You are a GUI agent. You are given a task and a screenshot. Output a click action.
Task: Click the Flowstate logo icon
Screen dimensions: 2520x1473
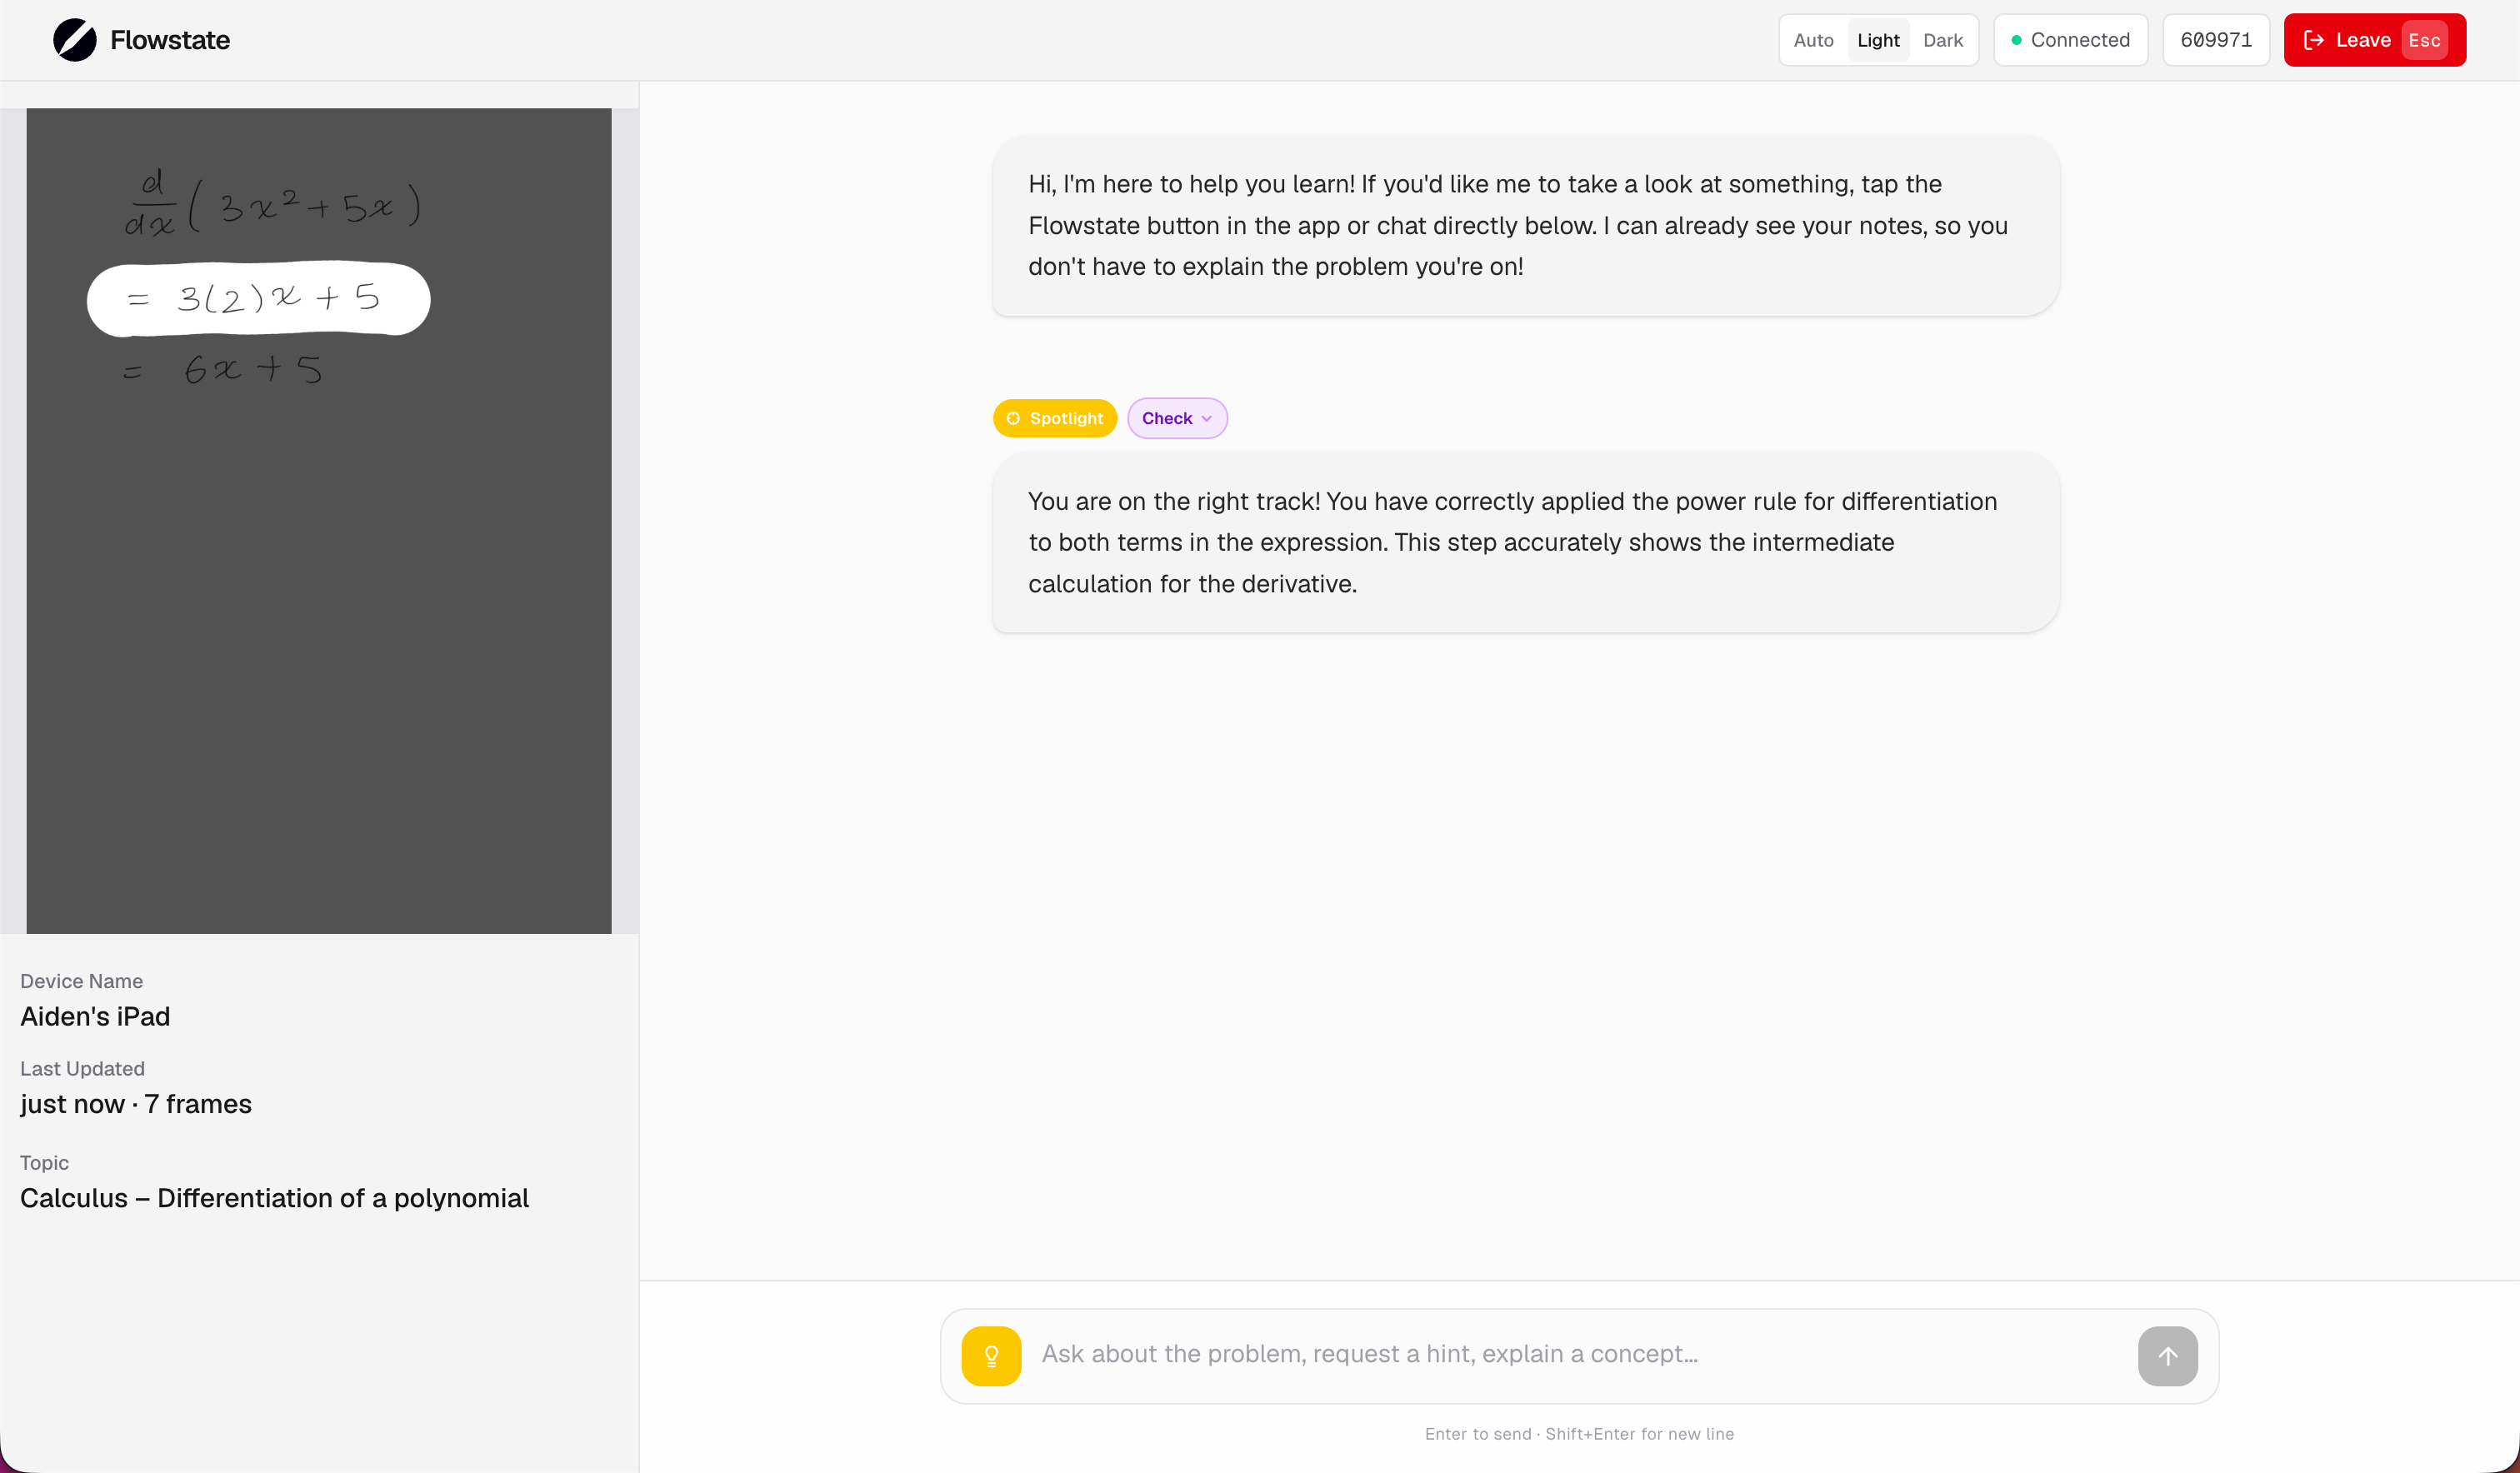[74, 40]
